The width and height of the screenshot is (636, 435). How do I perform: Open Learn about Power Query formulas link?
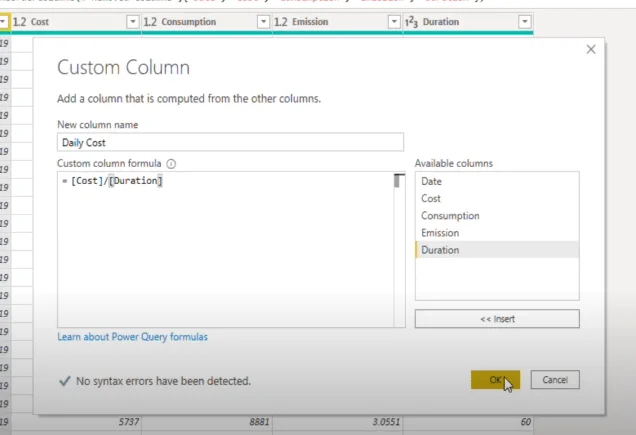[x=132, y=337]
